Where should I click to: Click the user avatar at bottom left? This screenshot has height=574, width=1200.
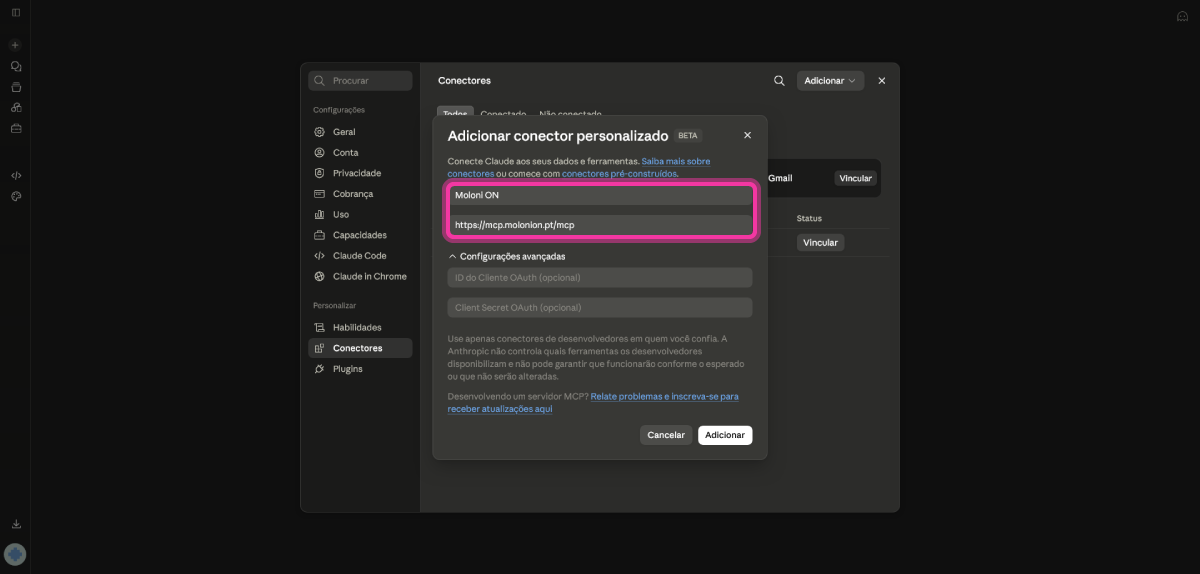15,554
